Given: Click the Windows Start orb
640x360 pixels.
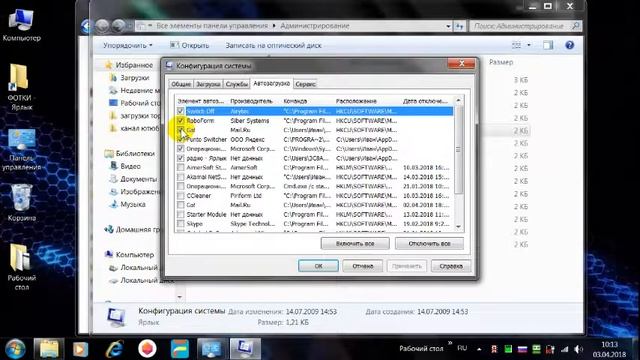Looking at the screenshot, I should pos(15,349).
